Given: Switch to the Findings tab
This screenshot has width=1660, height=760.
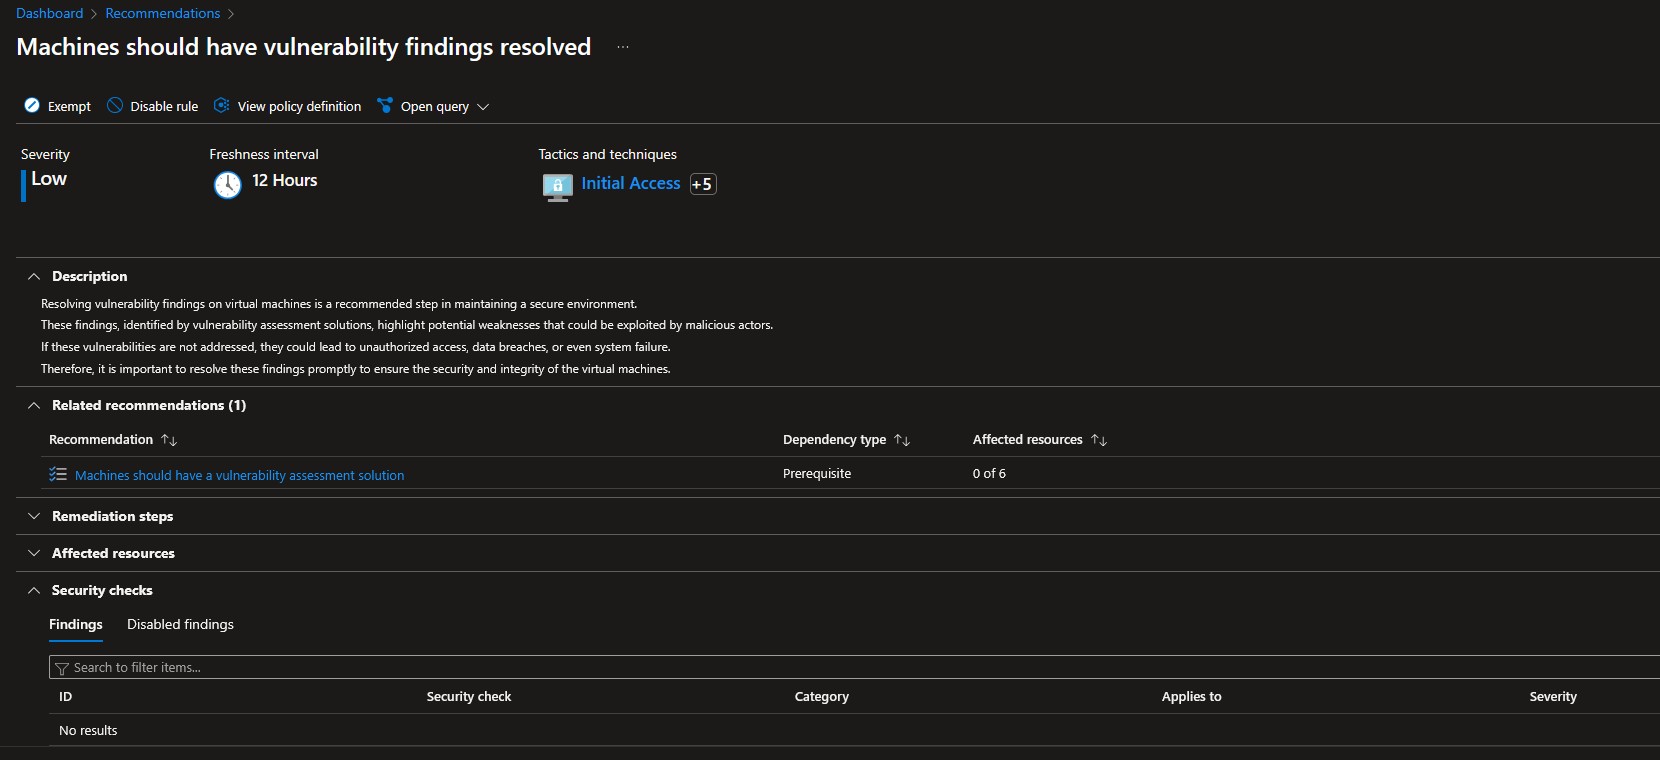Looking at the screenshot, I should [x=76, y=624].
